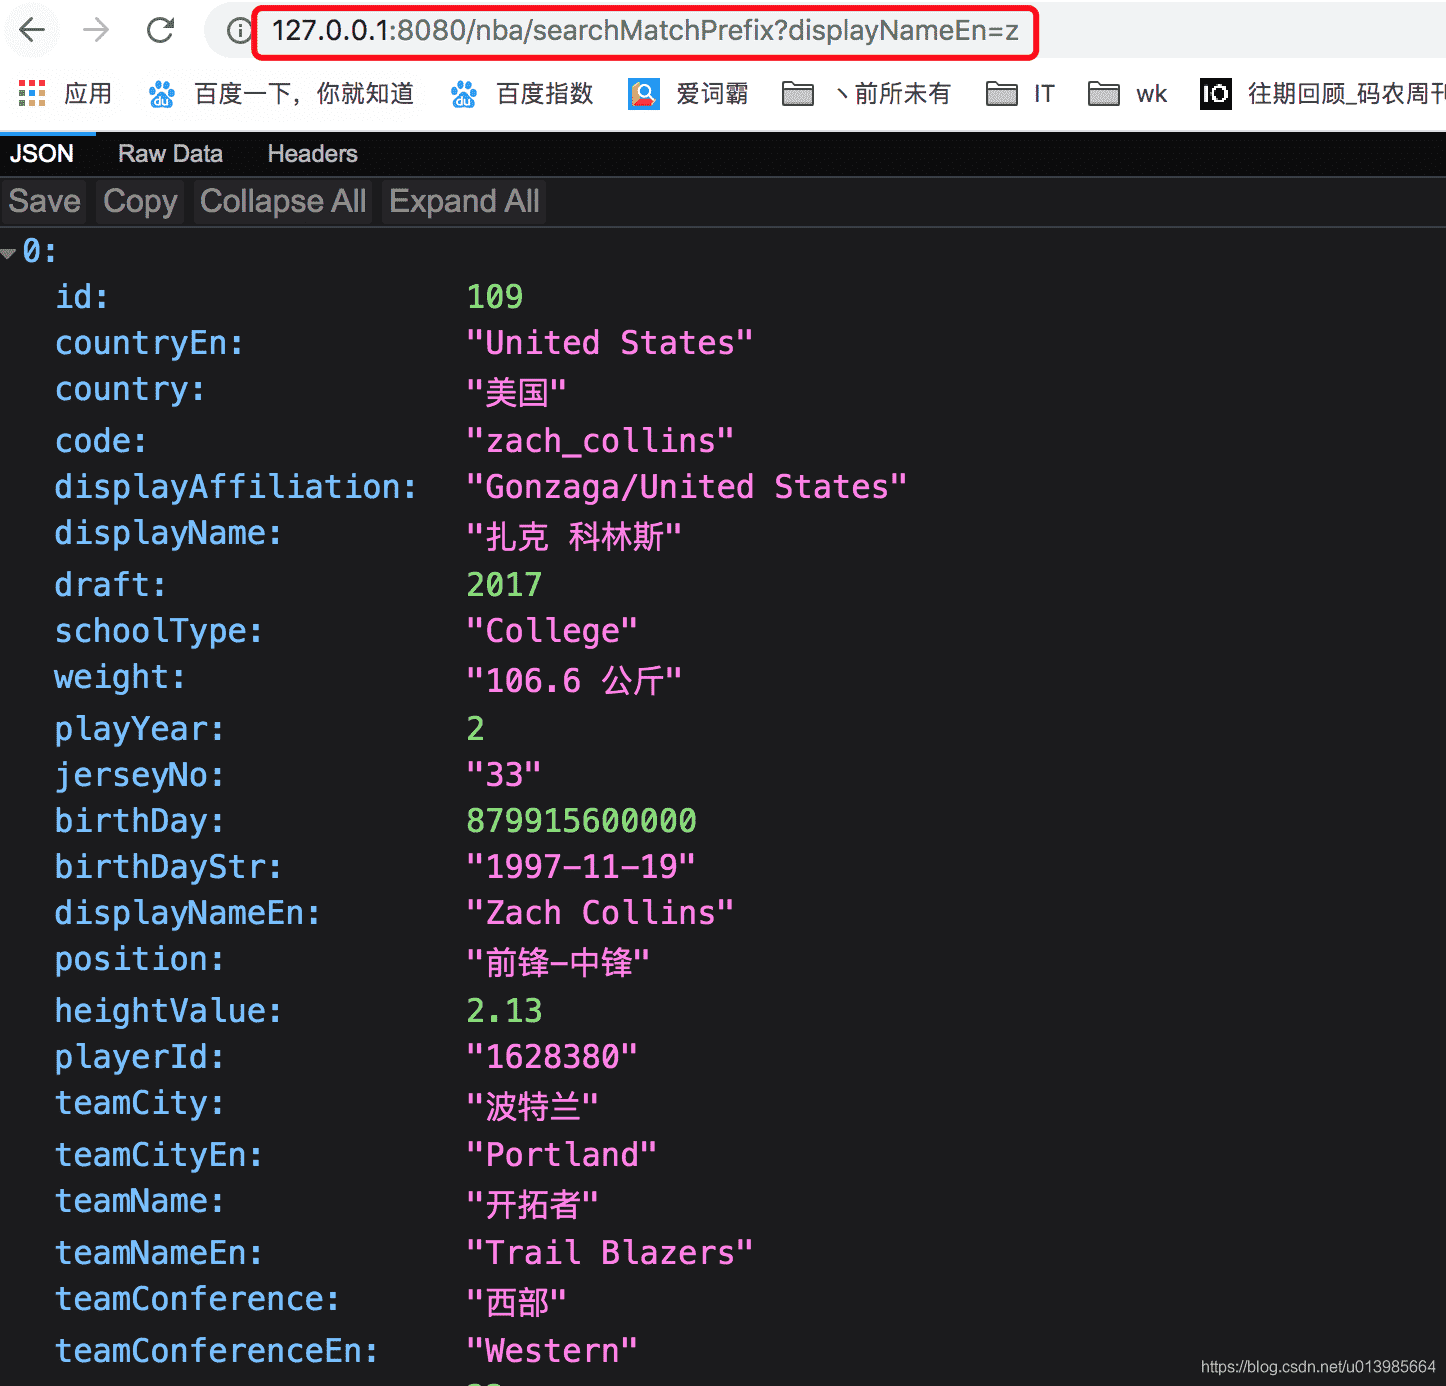Screen dimensions: 1446x1386
Task: Click the displayNameEn key label
Action: pos(187,913)
